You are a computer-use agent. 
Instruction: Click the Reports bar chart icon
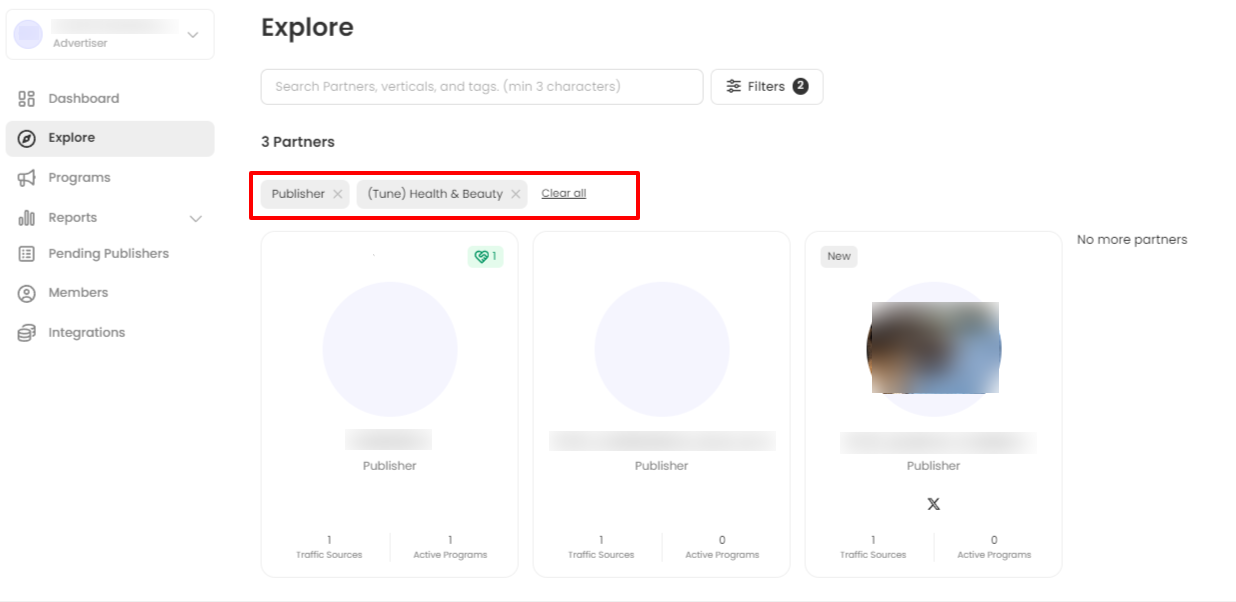click(x=27, y=218)
